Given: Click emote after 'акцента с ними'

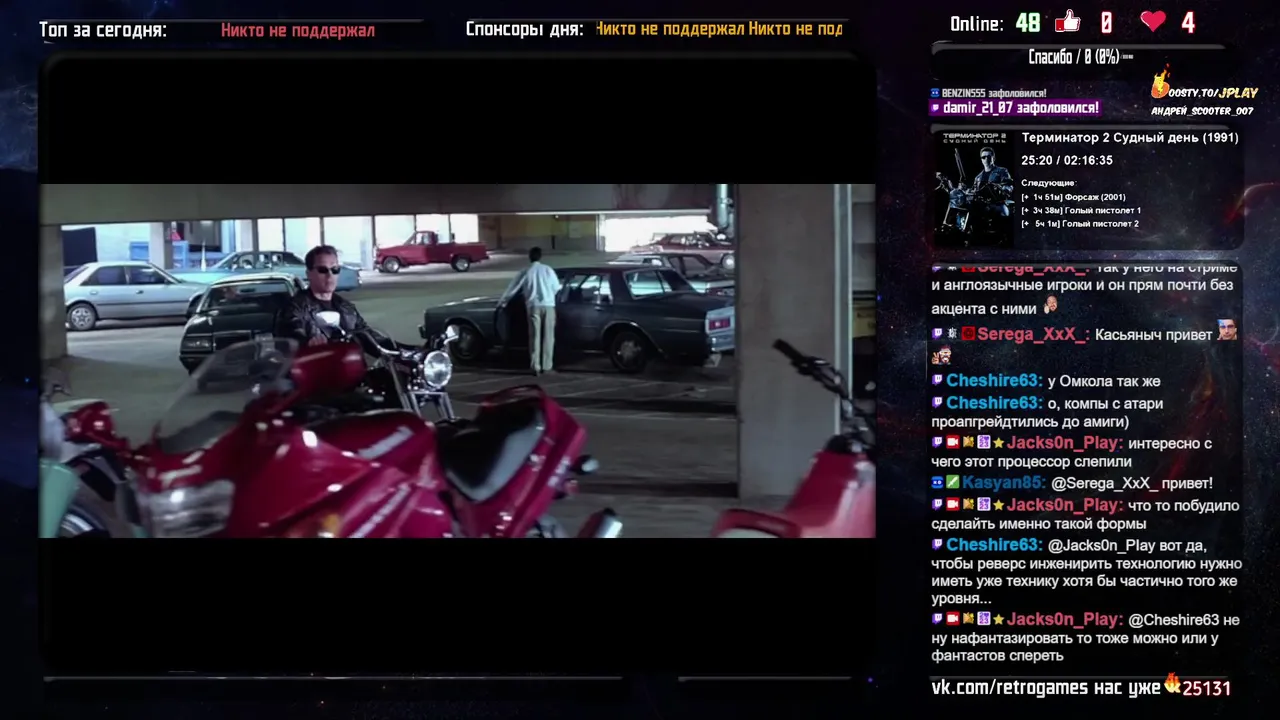Looking at the screenshot, I should pos(1051,305).
